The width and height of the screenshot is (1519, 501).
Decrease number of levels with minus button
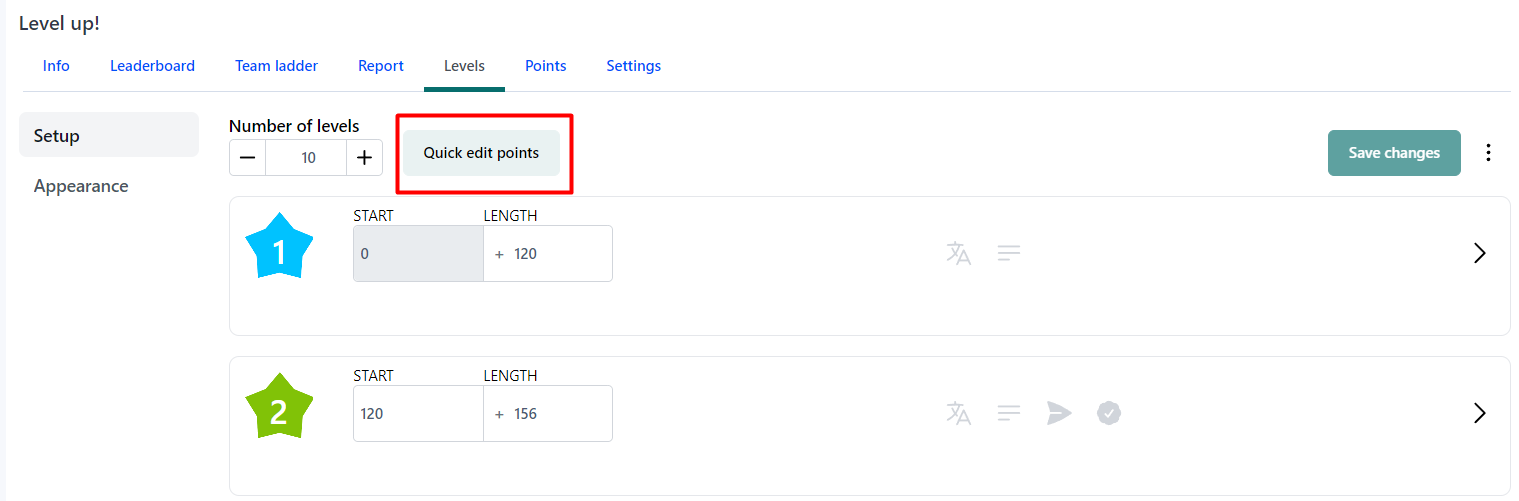click(247, 157)
